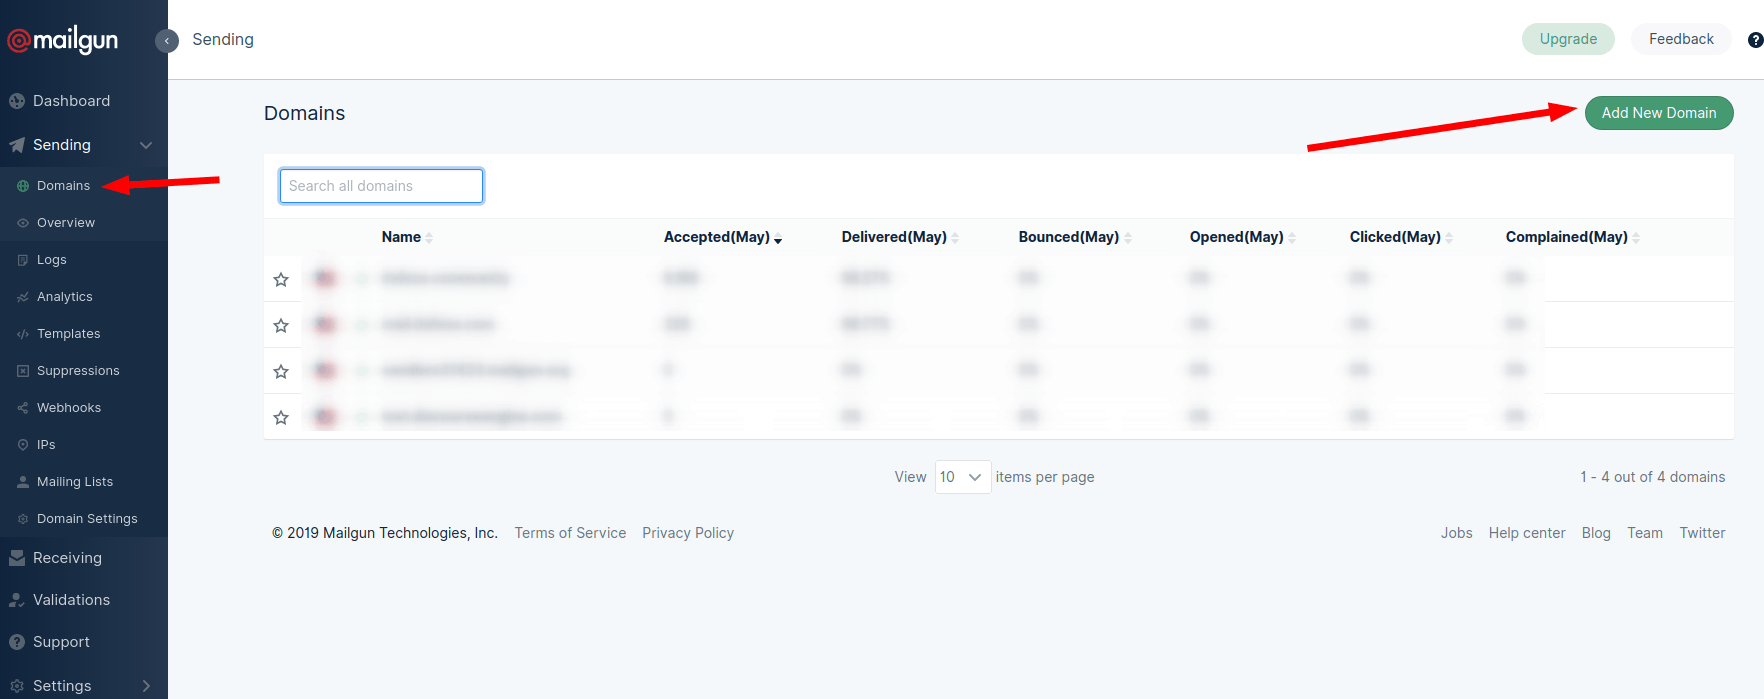The height and width of the screenshot is (699, 1764).
Task: Open Domain Settings menu item
Action: point(87,519)
